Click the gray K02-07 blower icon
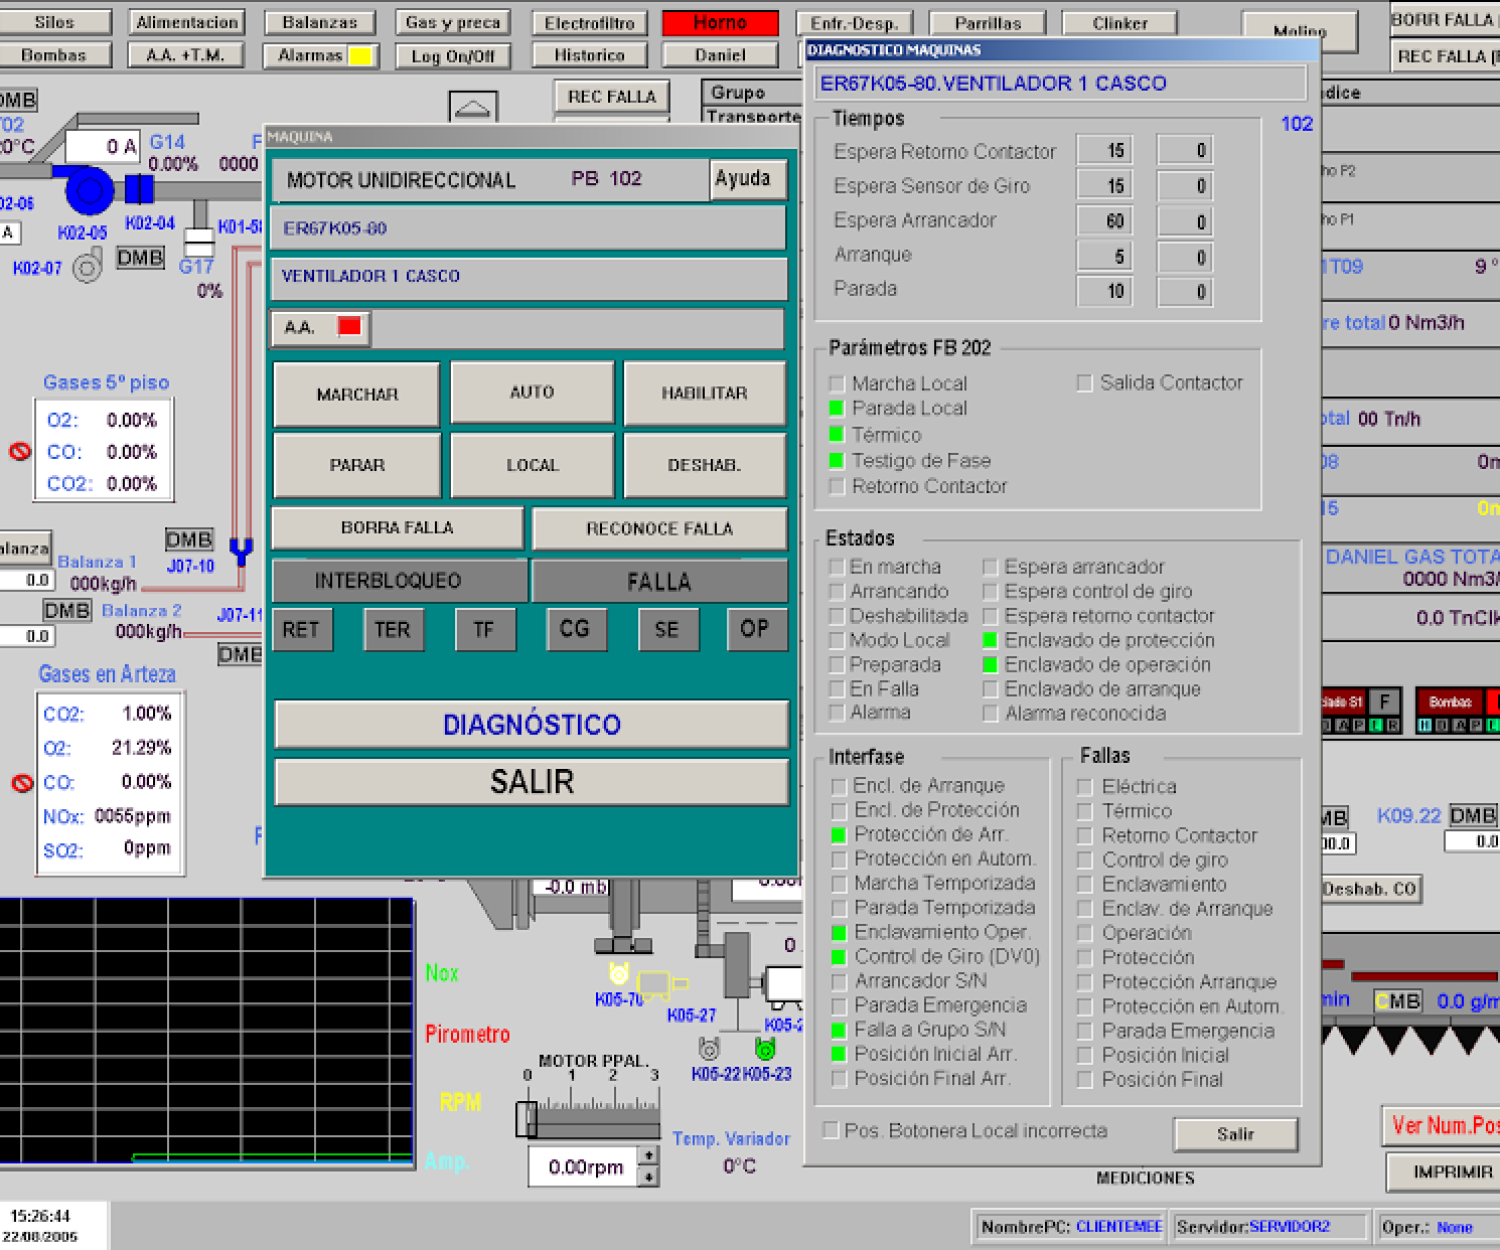 88,266
